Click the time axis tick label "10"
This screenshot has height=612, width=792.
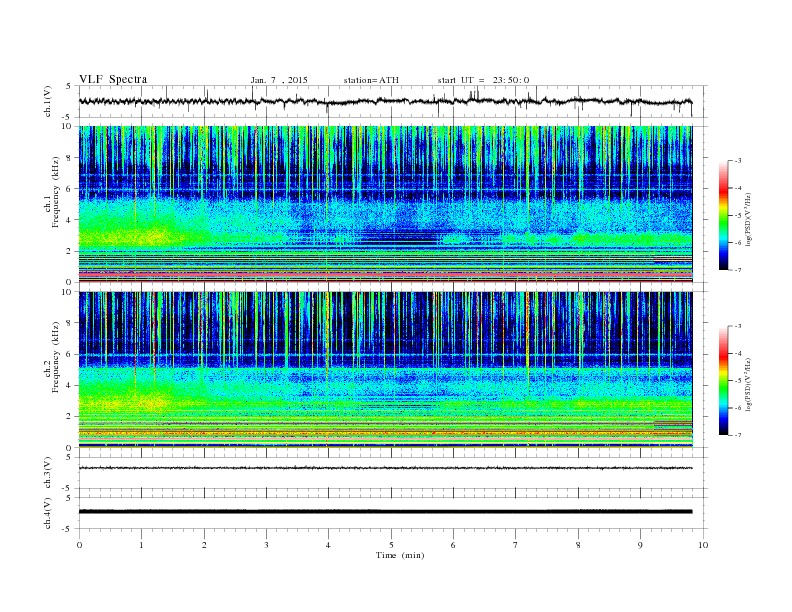click(x=703, y=545)
